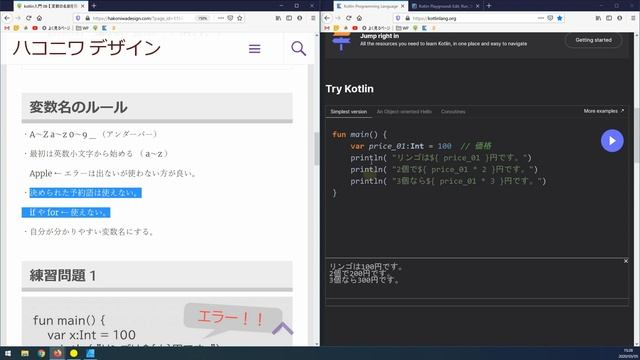
Task: Select Coroutines tab
Action: point(453,112)
